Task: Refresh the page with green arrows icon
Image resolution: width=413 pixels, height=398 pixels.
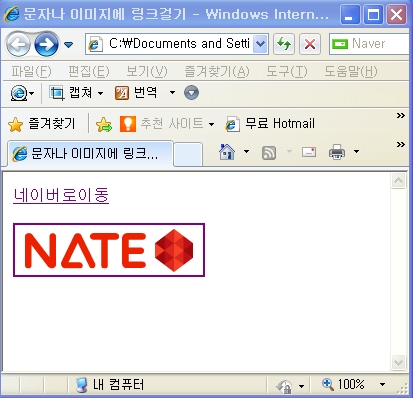Action: pos(284,44)
